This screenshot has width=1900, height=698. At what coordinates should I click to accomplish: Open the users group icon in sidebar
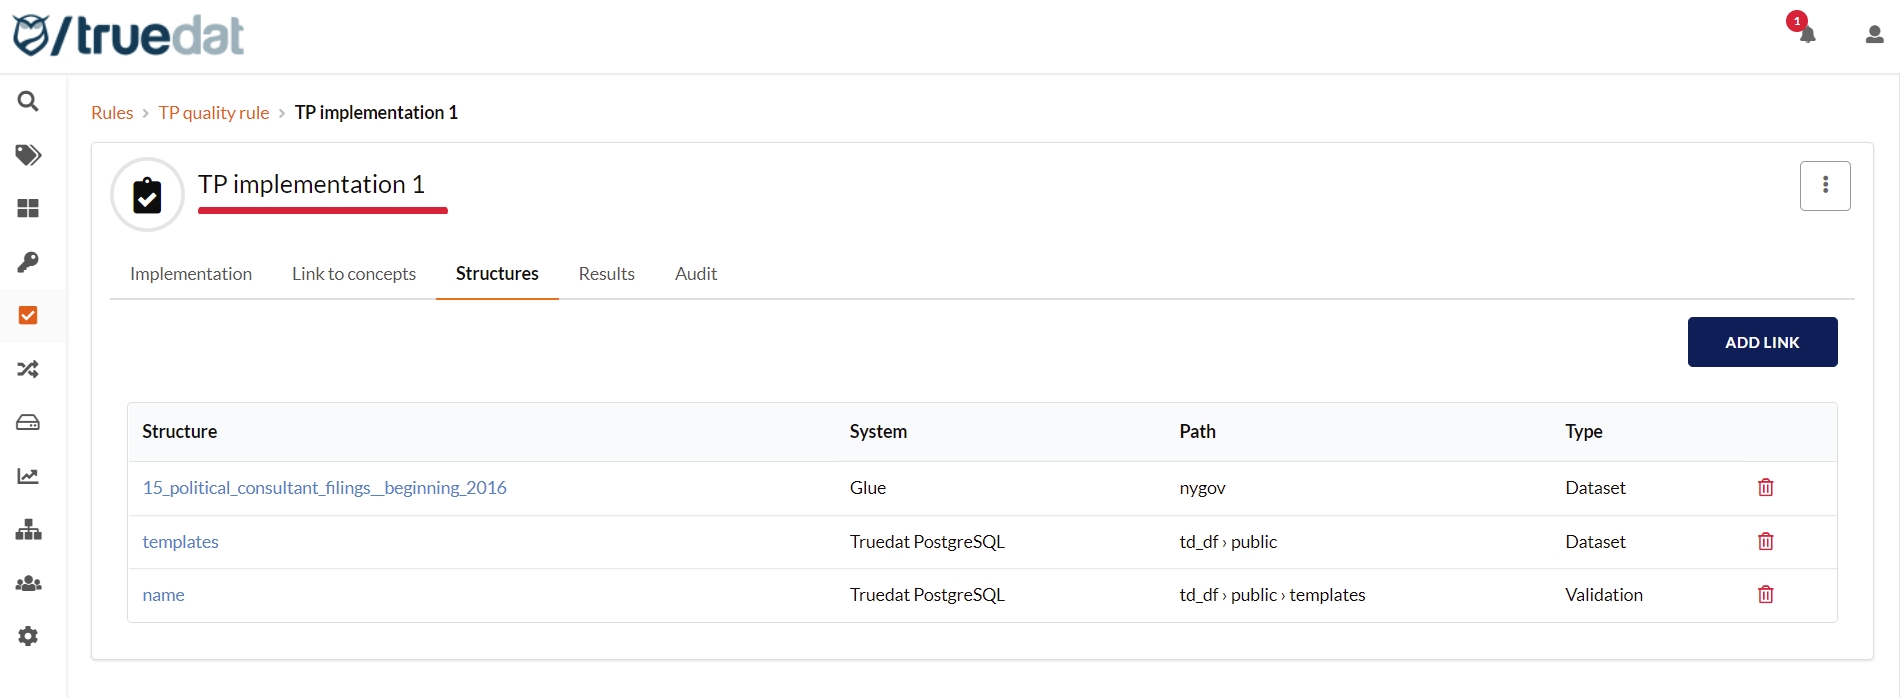point(28,583)
